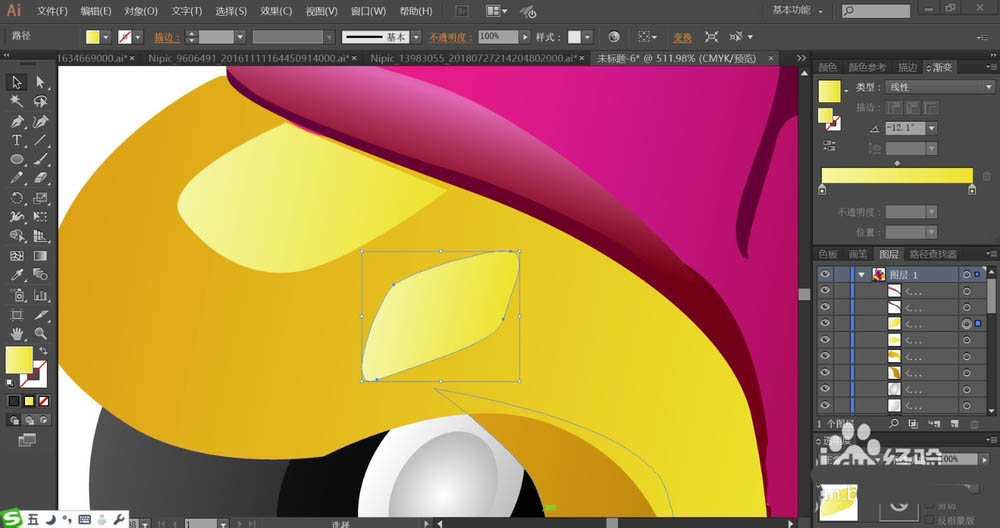This screenshot has height=528, width=1000.
Task: Select the Eraser tool
Action: pyautogui.click(x=40, y=179)
